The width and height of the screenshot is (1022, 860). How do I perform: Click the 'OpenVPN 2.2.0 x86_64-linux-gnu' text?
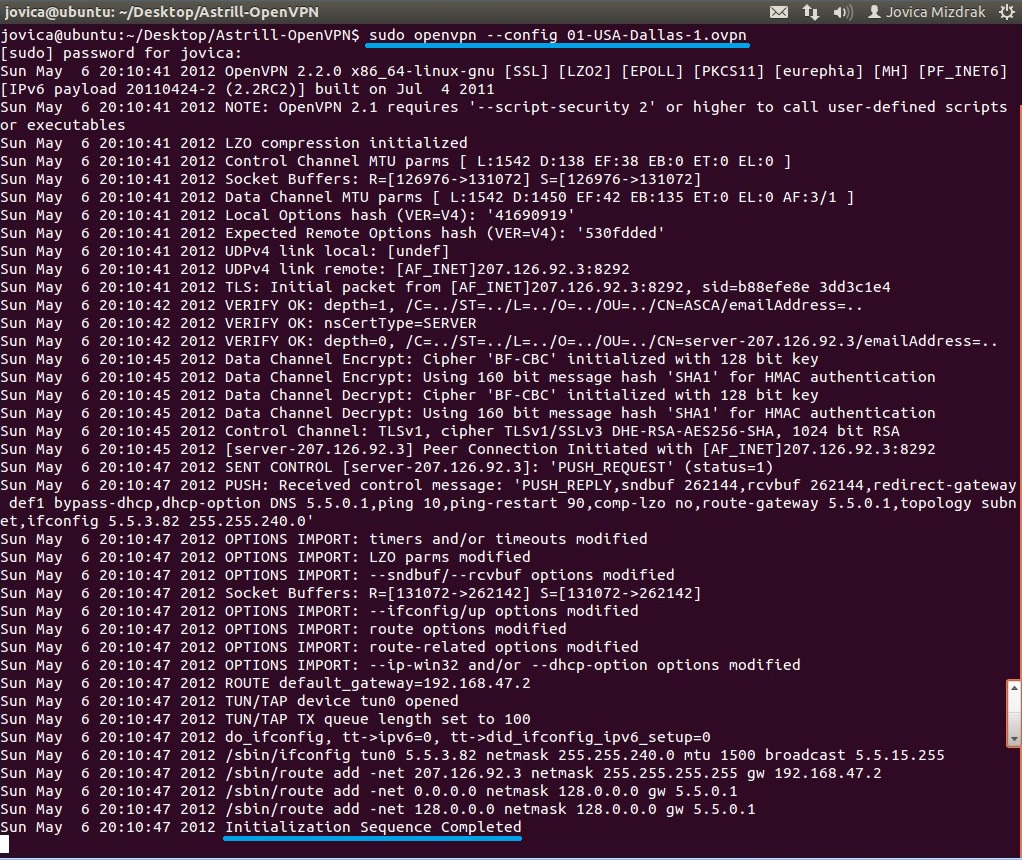[x=360, y=71]
